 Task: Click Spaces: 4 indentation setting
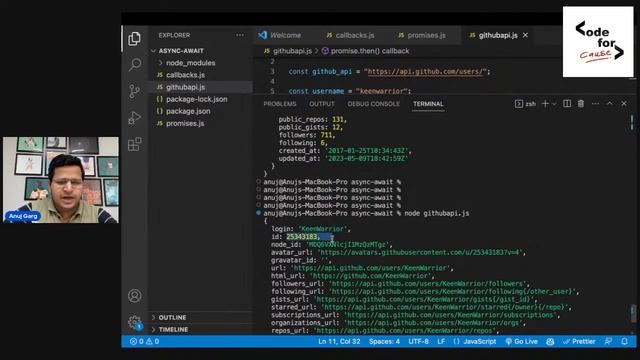click(384, 341)
